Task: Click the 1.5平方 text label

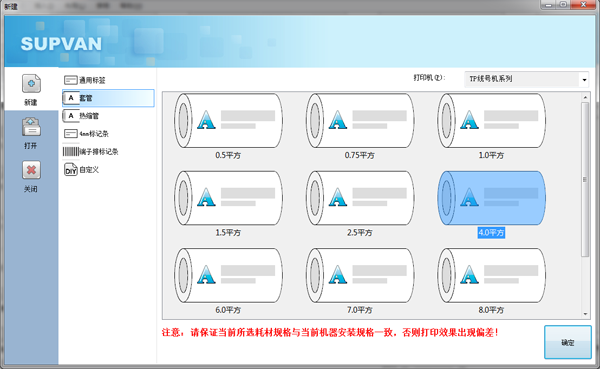Action: click(228, 232)
